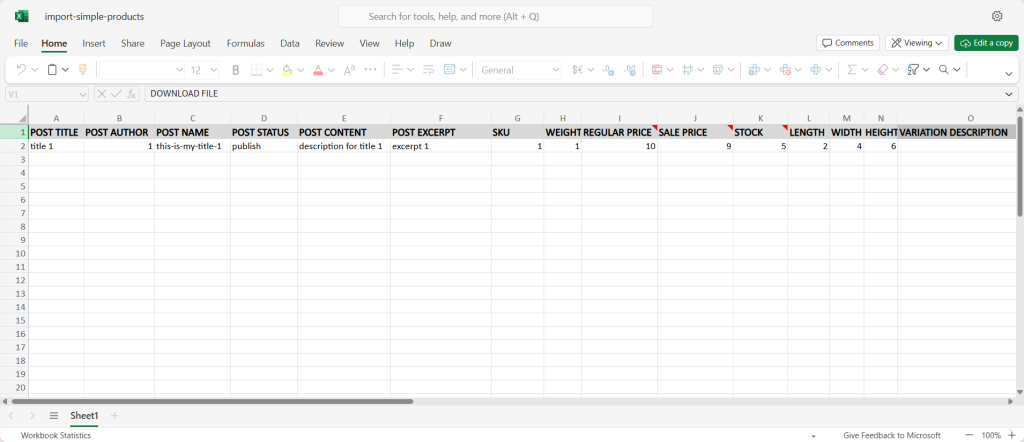Click the Fill Color bucket icon
Image resolution: width=1024 pixels, height=442 pixels.
287,70
